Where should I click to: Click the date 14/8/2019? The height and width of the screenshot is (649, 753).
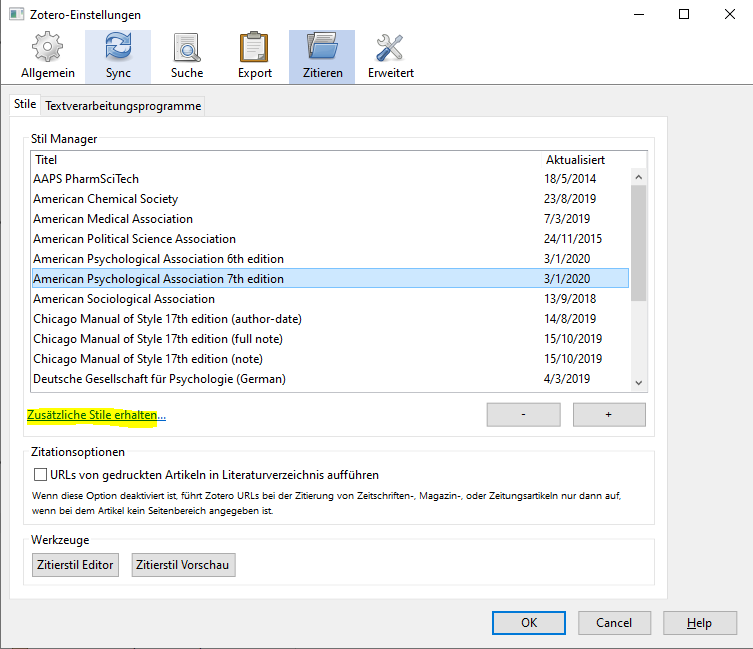pyautogui.click(x=570, y=318)
